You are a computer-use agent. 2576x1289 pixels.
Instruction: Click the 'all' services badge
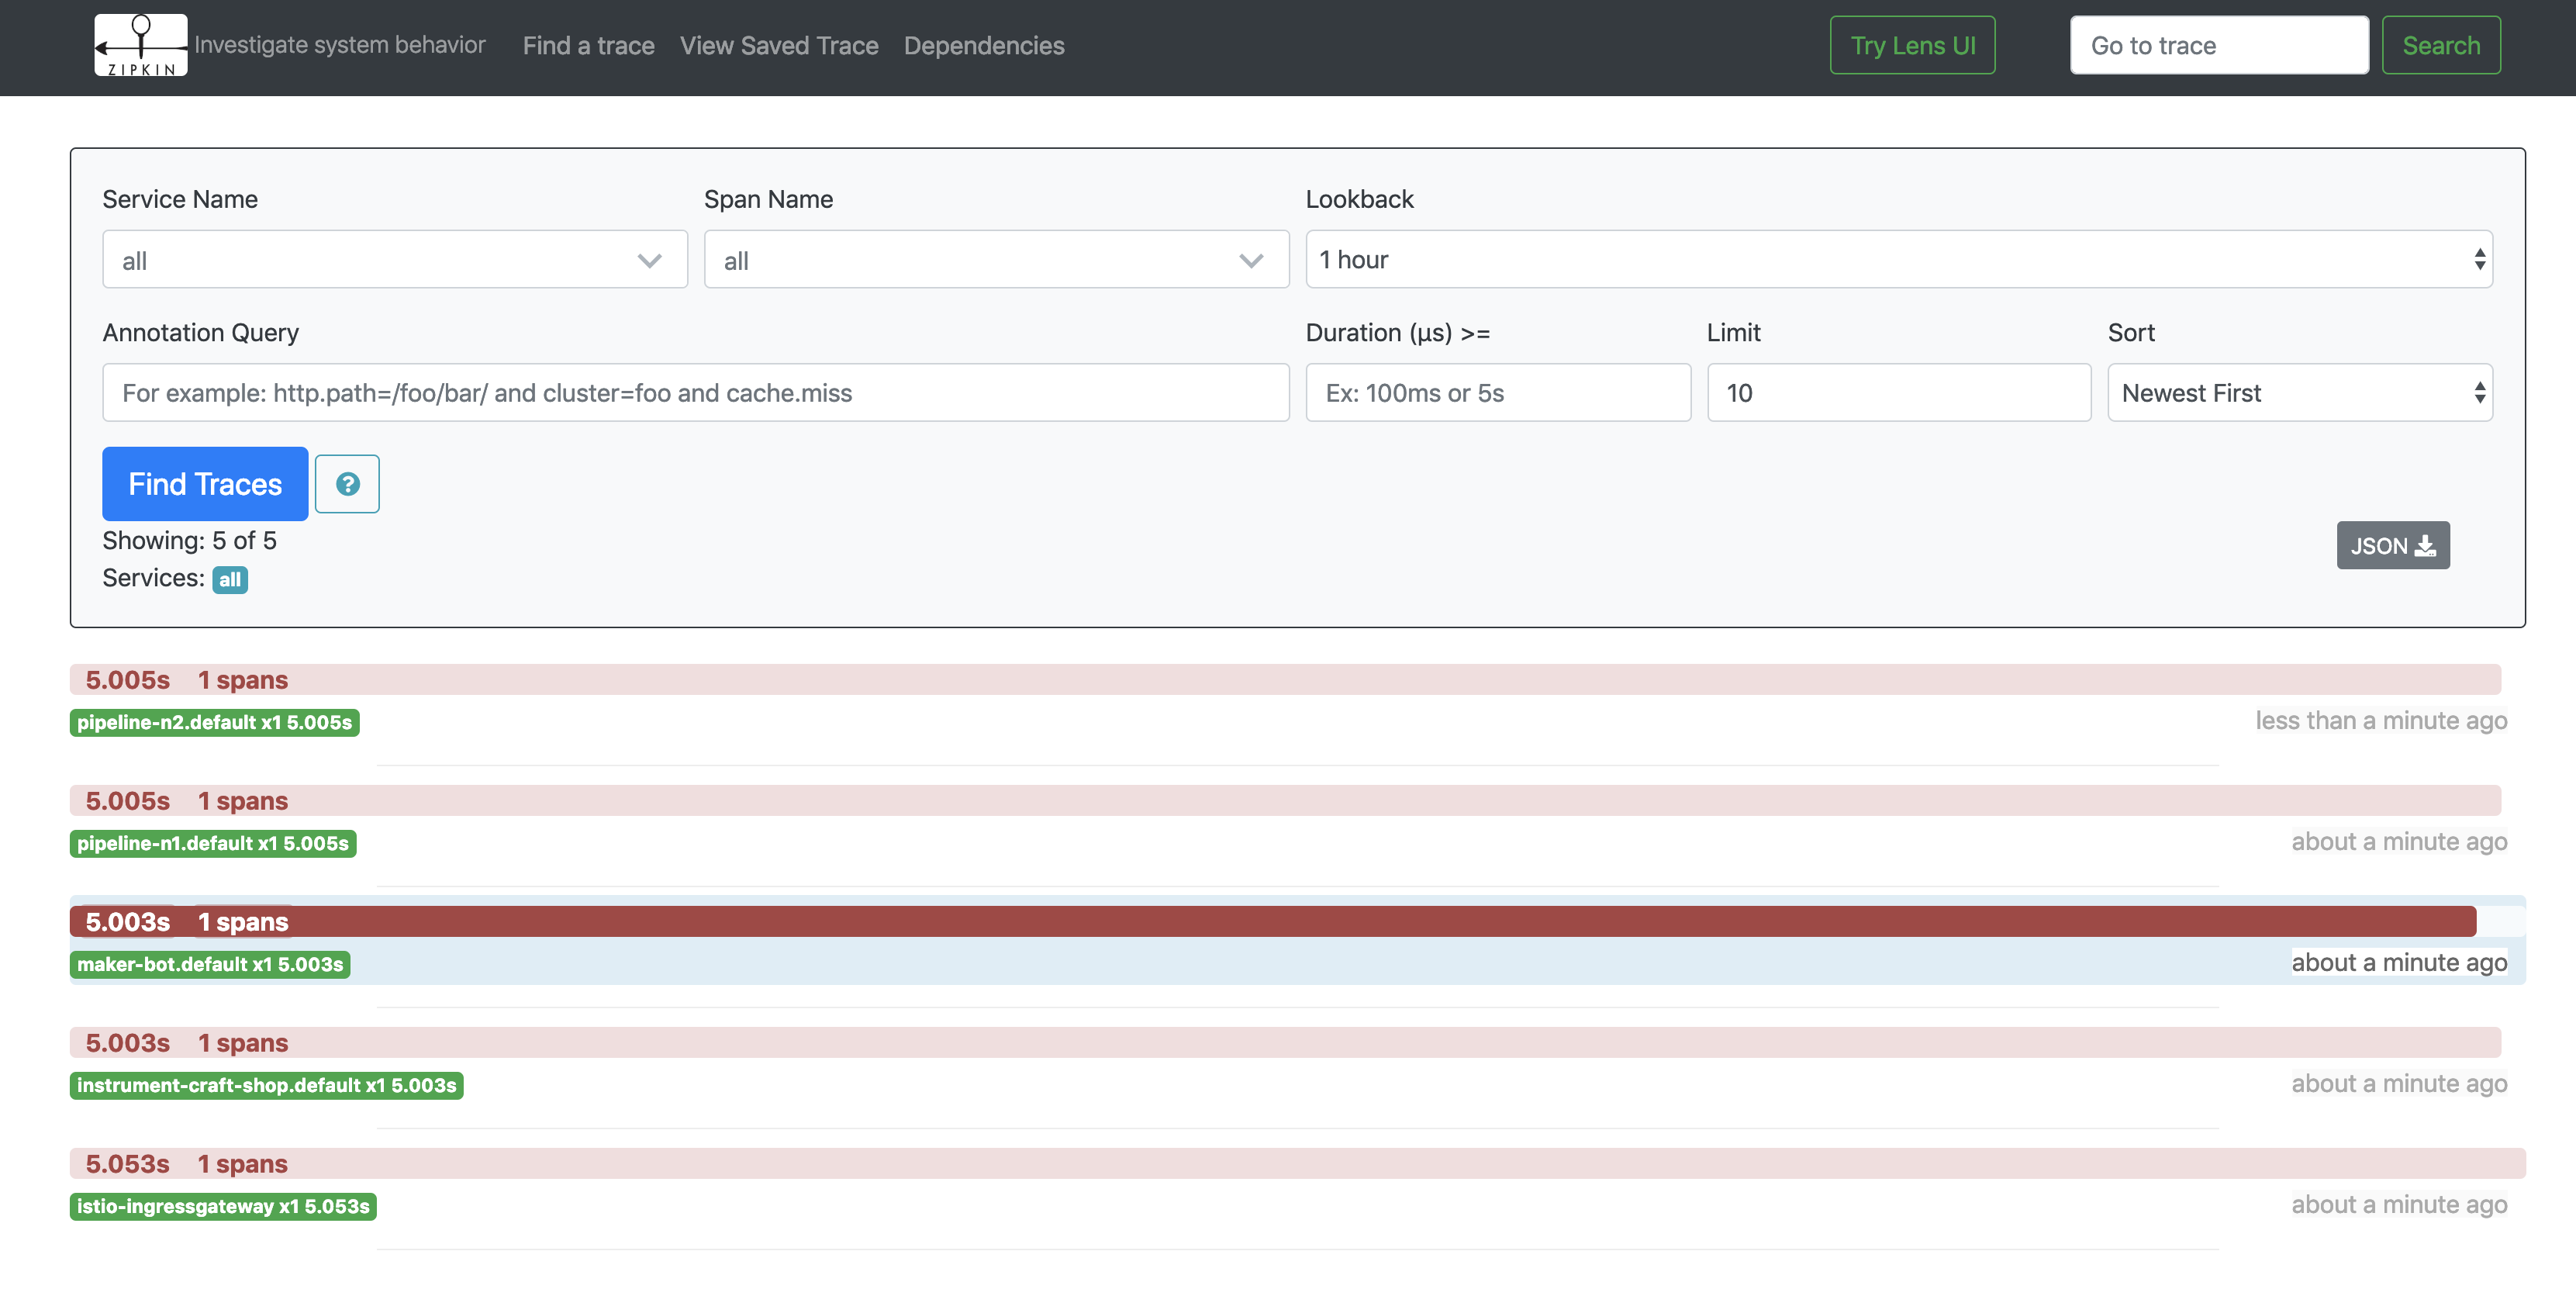pos(229,580)
